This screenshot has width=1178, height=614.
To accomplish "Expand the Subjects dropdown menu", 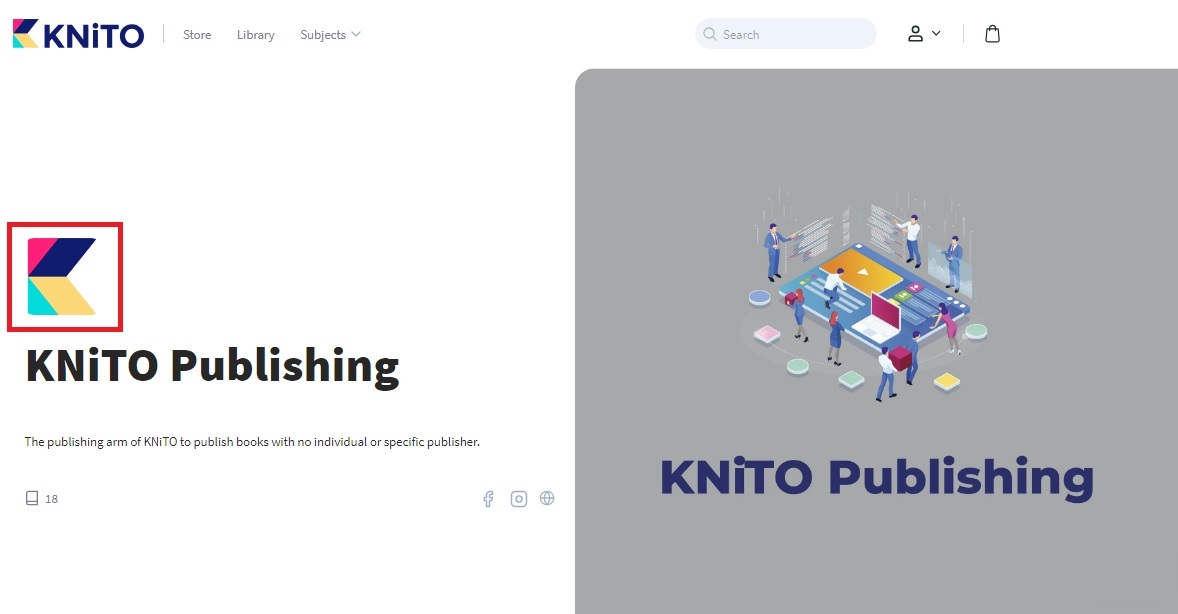I will click(322, 35).
